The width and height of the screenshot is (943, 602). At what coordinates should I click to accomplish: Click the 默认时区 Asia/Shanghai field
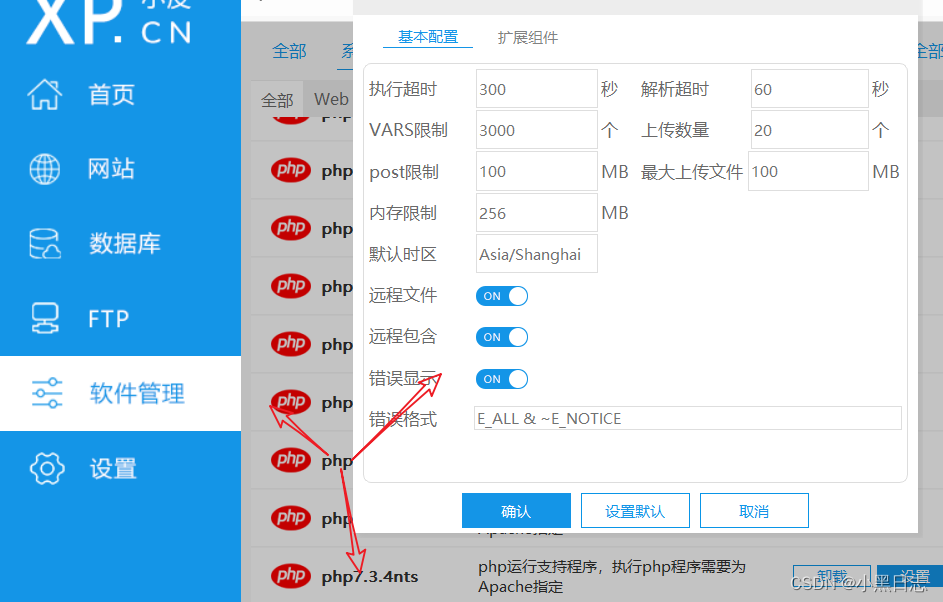coord(536,254)
